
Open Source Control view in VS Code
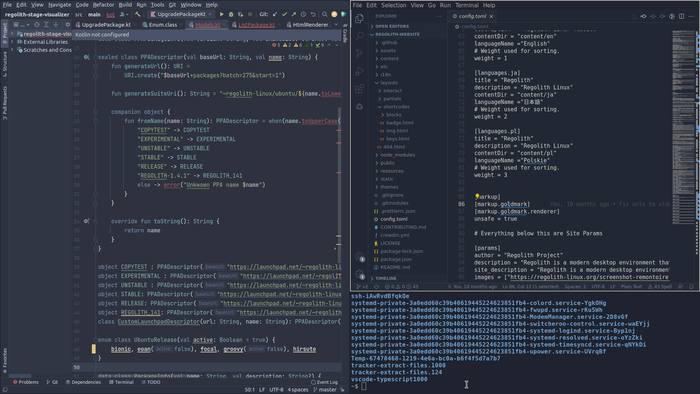(x=359, y=54)
